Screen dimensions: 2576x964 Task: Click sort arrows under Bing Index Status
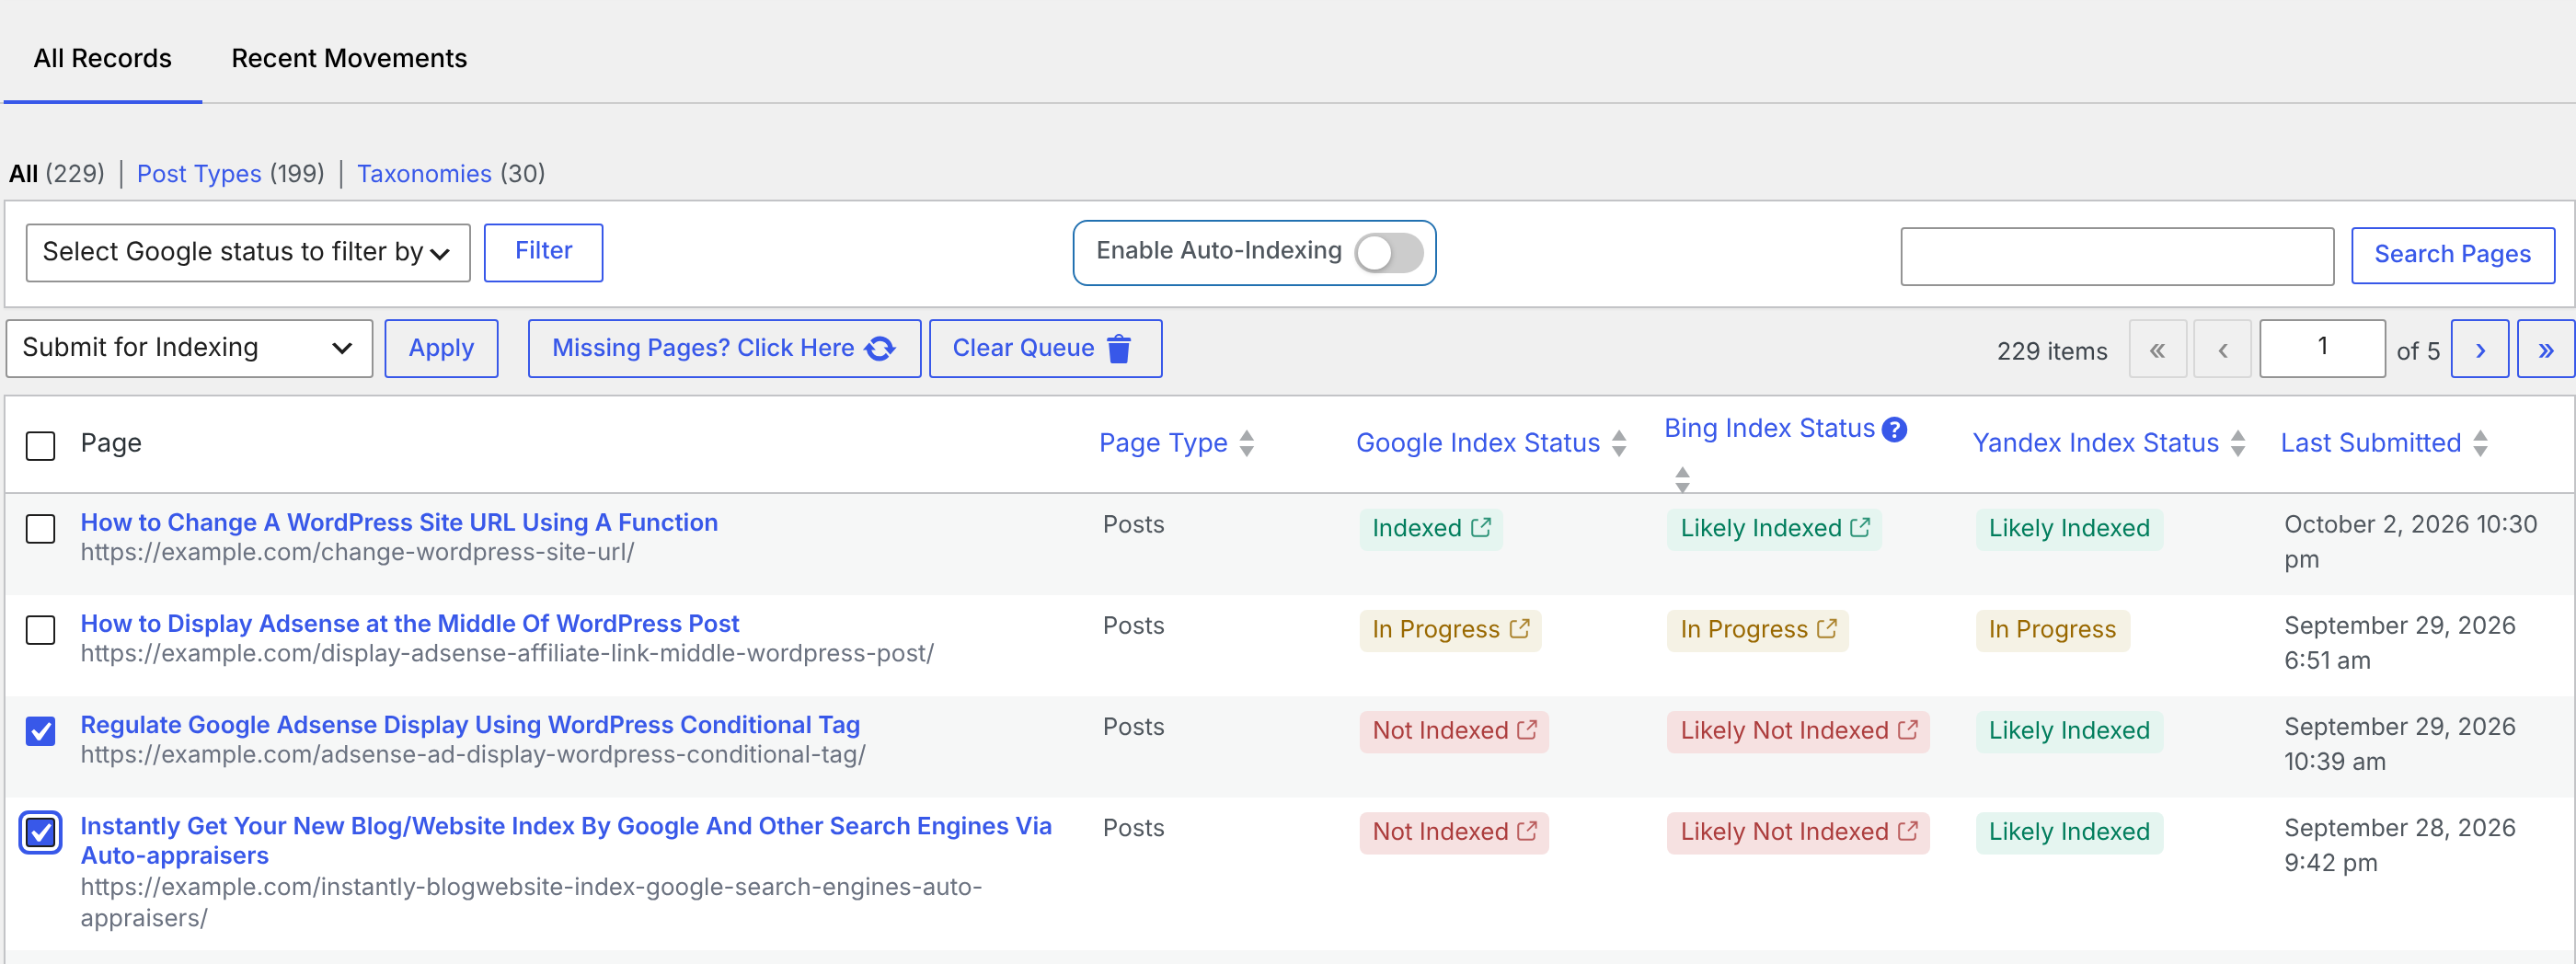1682,479
